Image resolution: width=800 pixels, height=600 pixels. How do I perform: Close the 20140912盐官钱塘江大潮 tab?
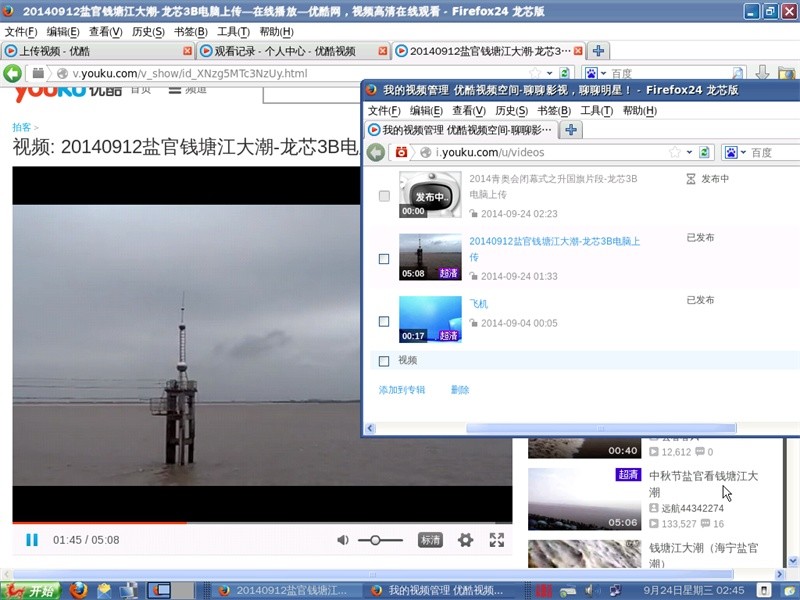coord(578,51)
